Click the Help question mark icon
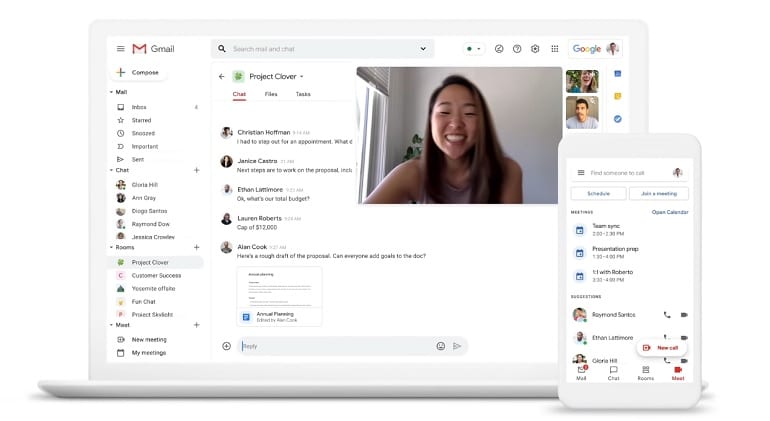The height and width of the screenshot is (421, 770). coord(517,49)
